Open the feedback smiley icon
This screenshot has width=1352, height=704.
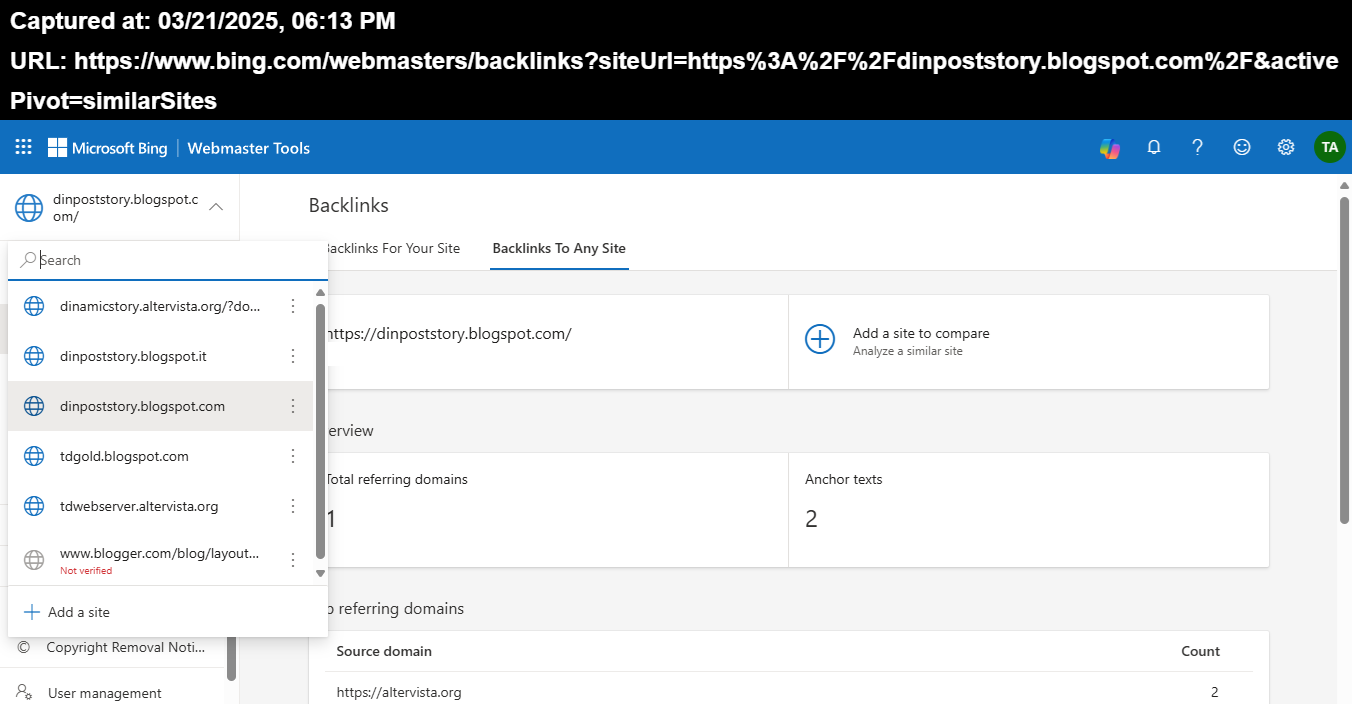point(1242,148)
